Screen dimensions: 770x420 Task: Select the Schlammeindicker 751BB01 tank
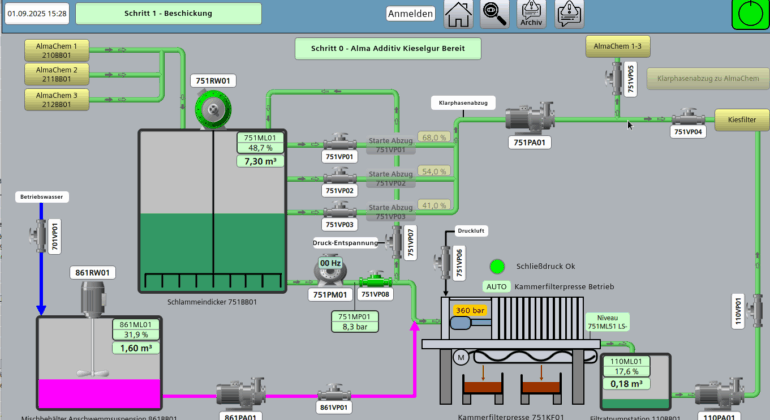pos(213,211)
